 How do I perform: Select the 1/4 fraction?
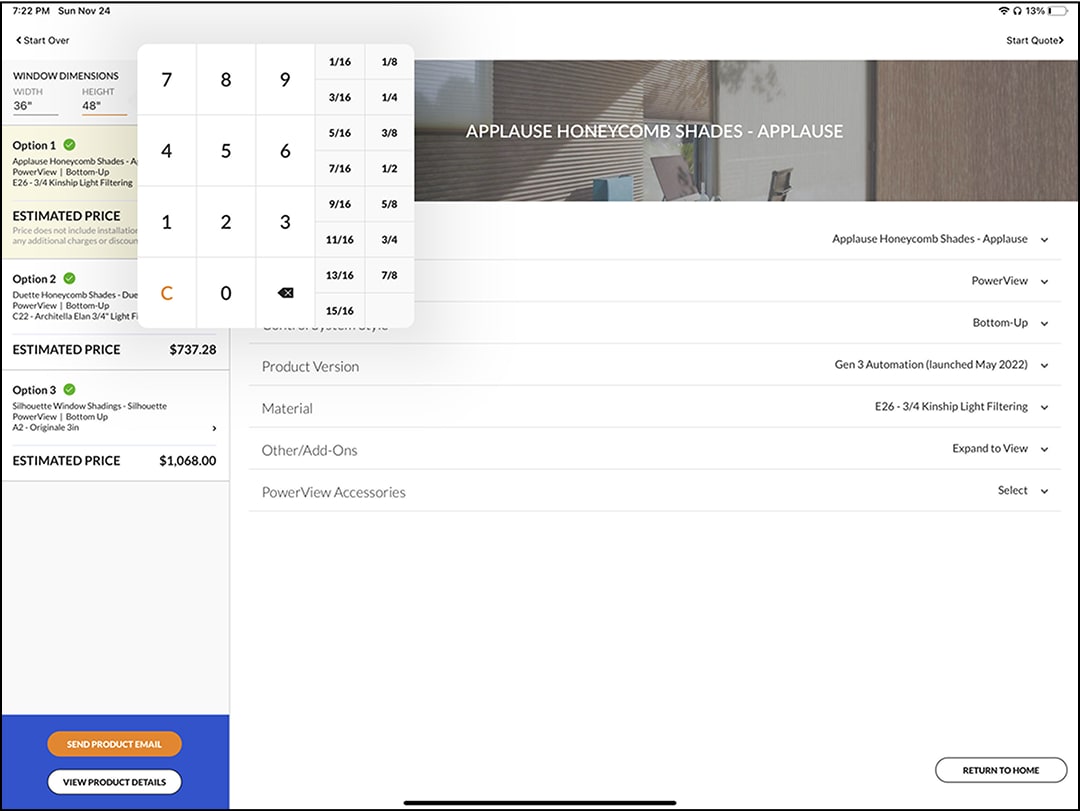click(389, 97)
